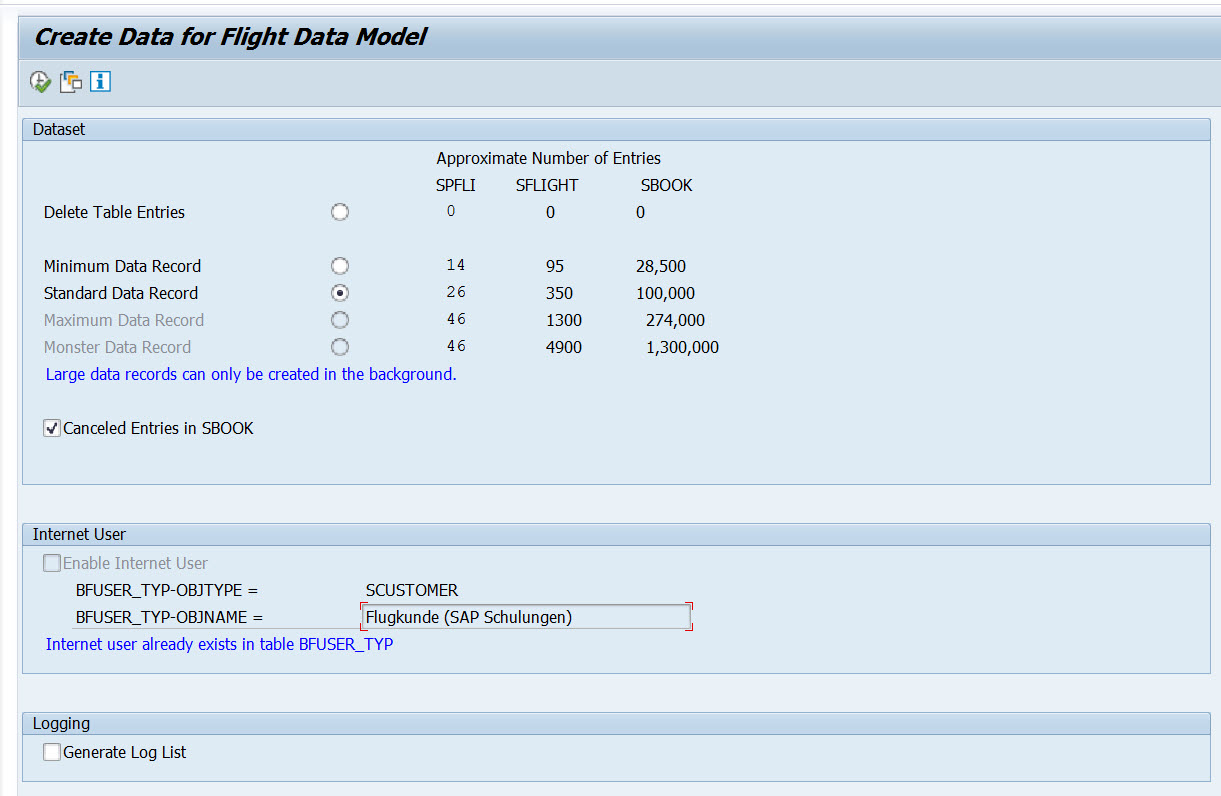The height and width of the screenshot is (796, 1221).
Task: Select Minimum Data Record
Action: (x=340, y=265)
